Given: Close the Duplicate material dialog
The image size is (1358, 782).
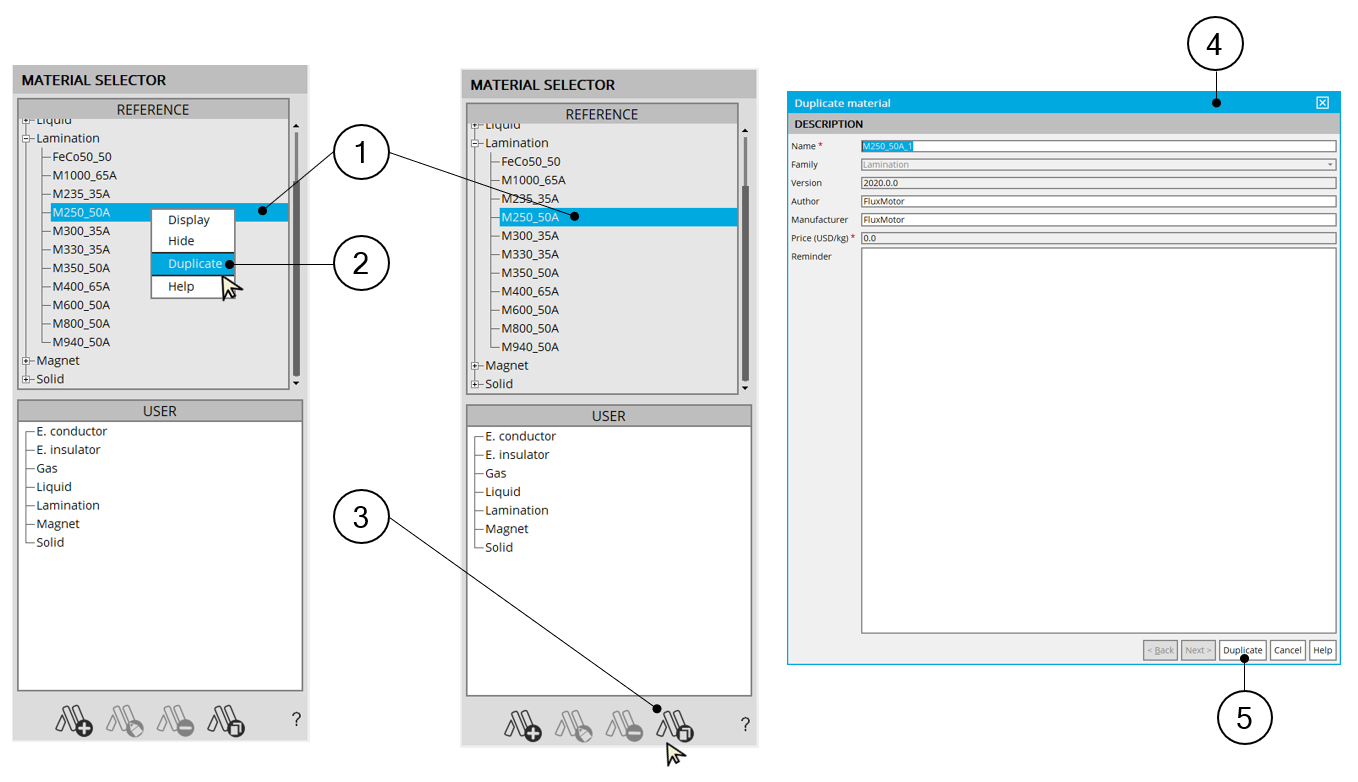Looking at the screenshot, I should click(x=1322, y=103).
